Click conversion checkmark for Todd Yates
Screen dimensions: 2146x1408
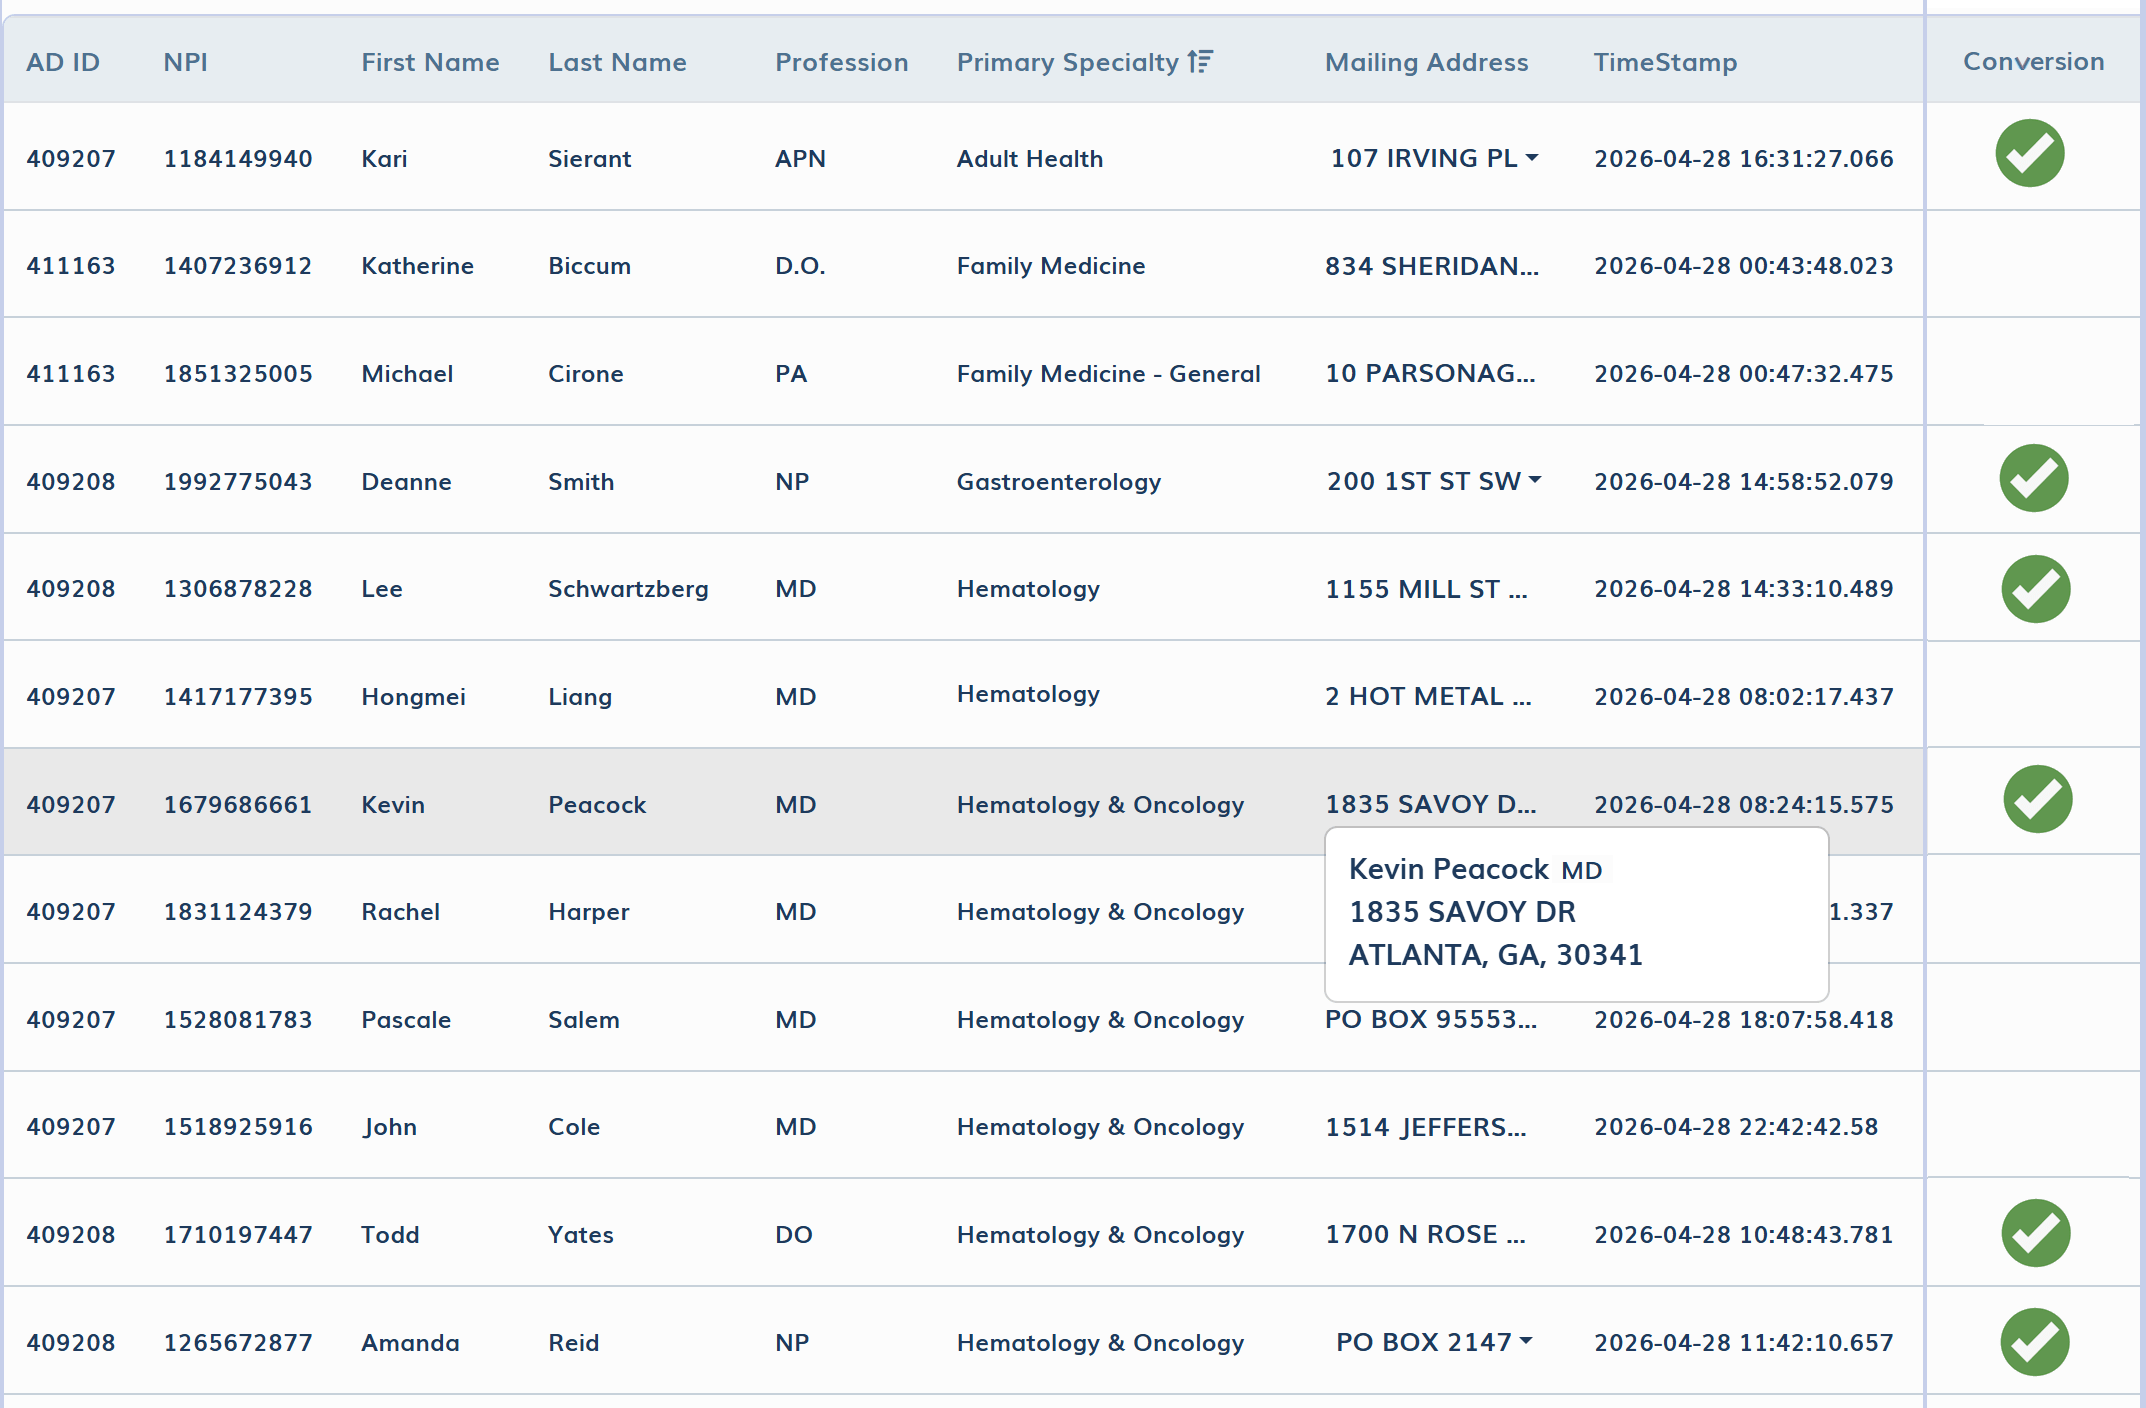tap(2036, 1233)
